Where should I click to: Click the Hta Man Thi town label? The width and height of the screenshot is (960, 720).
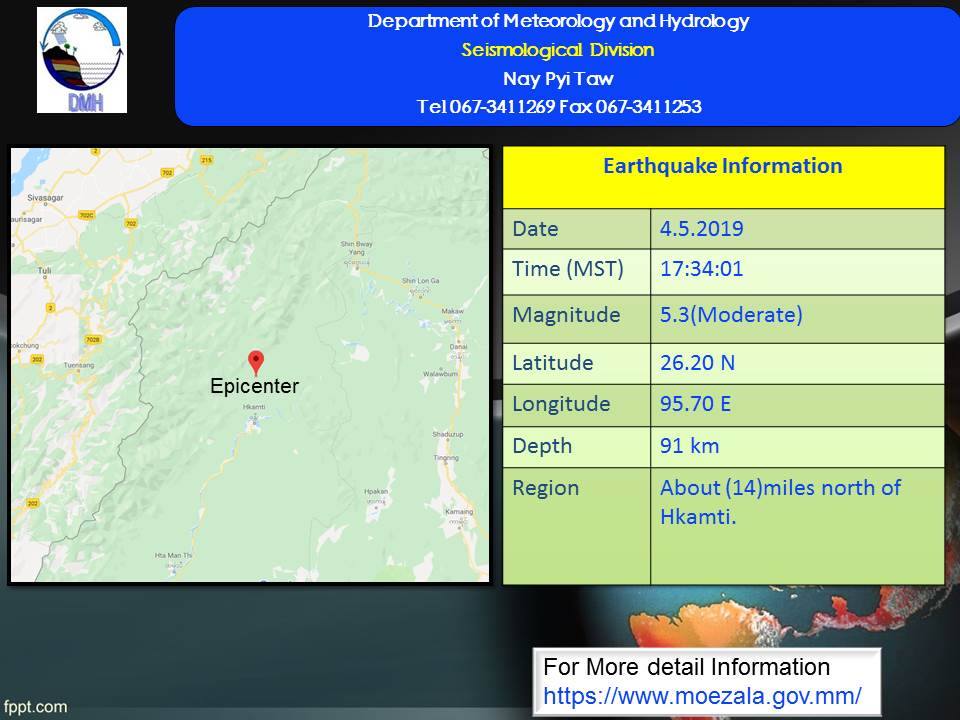[x=173, y=555]
